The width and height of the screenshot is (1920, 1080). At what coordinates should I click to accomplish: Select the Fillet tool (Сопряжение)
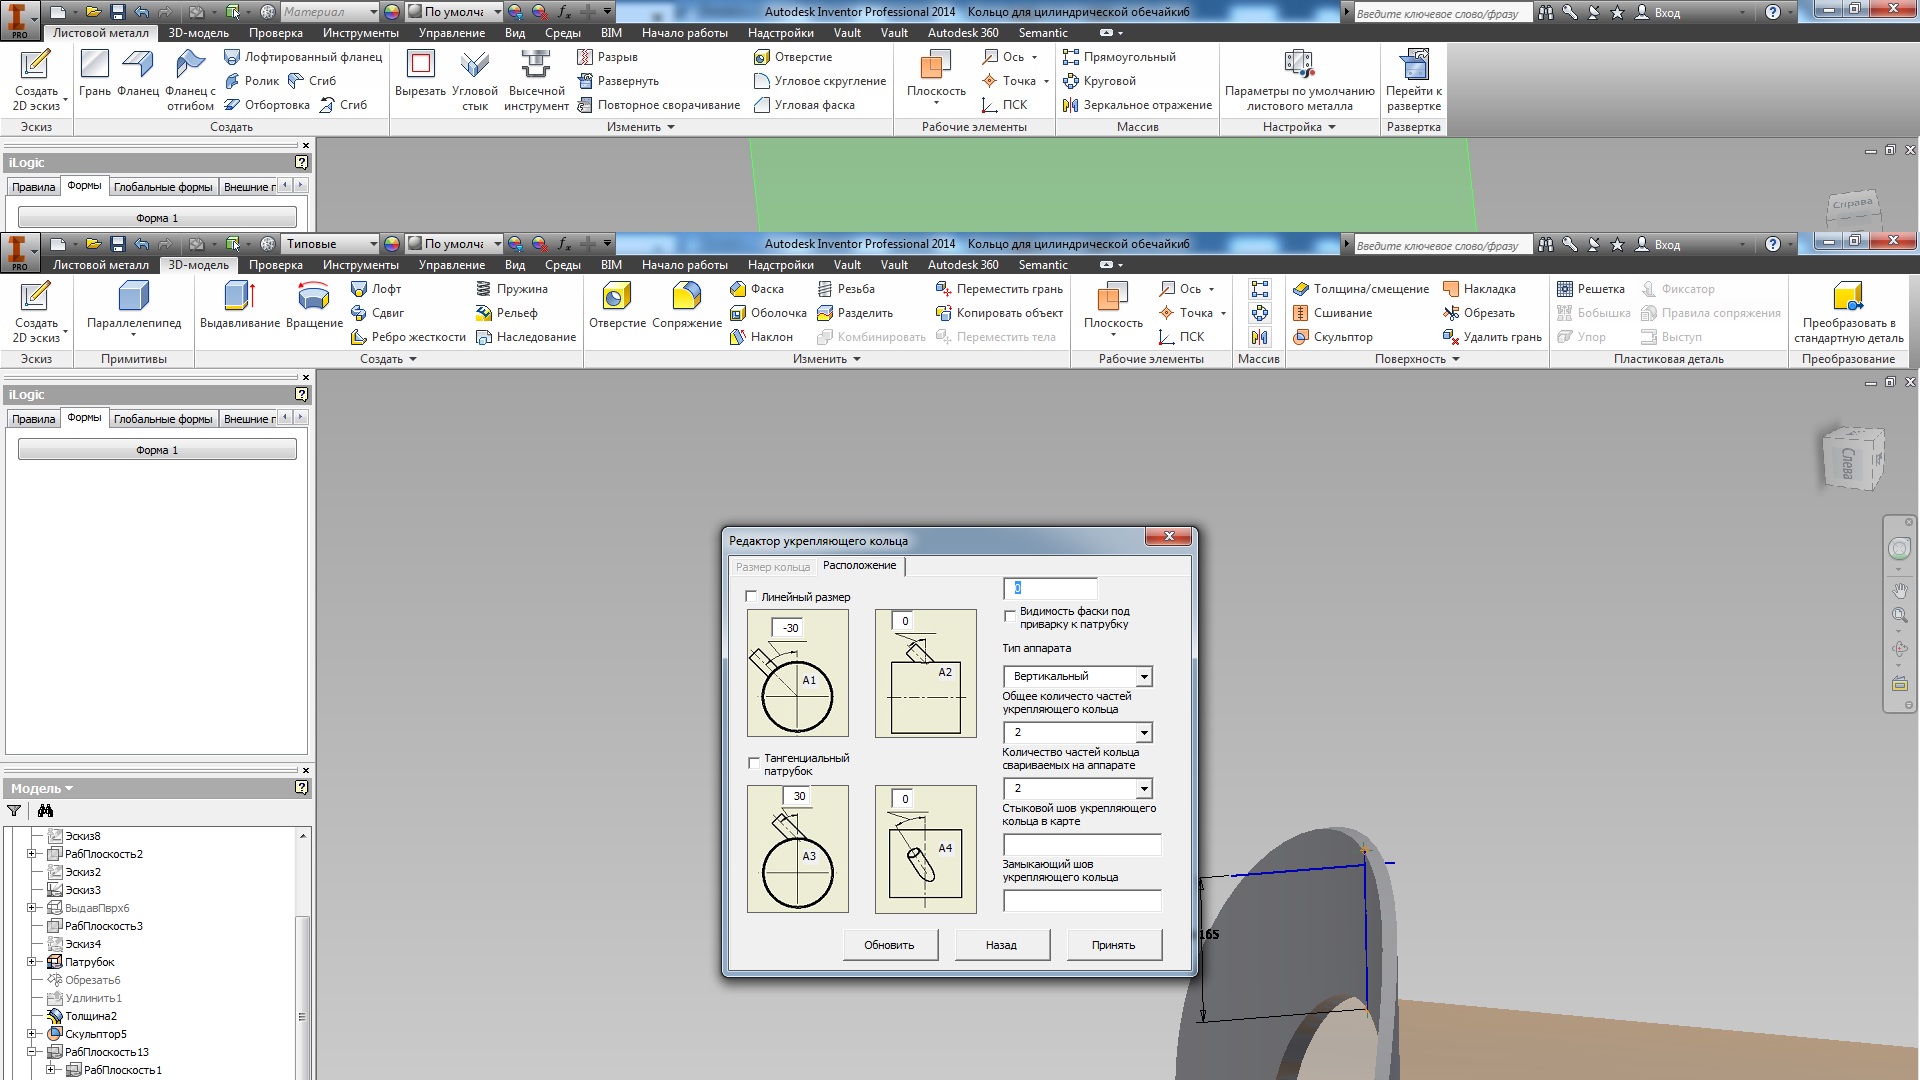pos(687,305)
